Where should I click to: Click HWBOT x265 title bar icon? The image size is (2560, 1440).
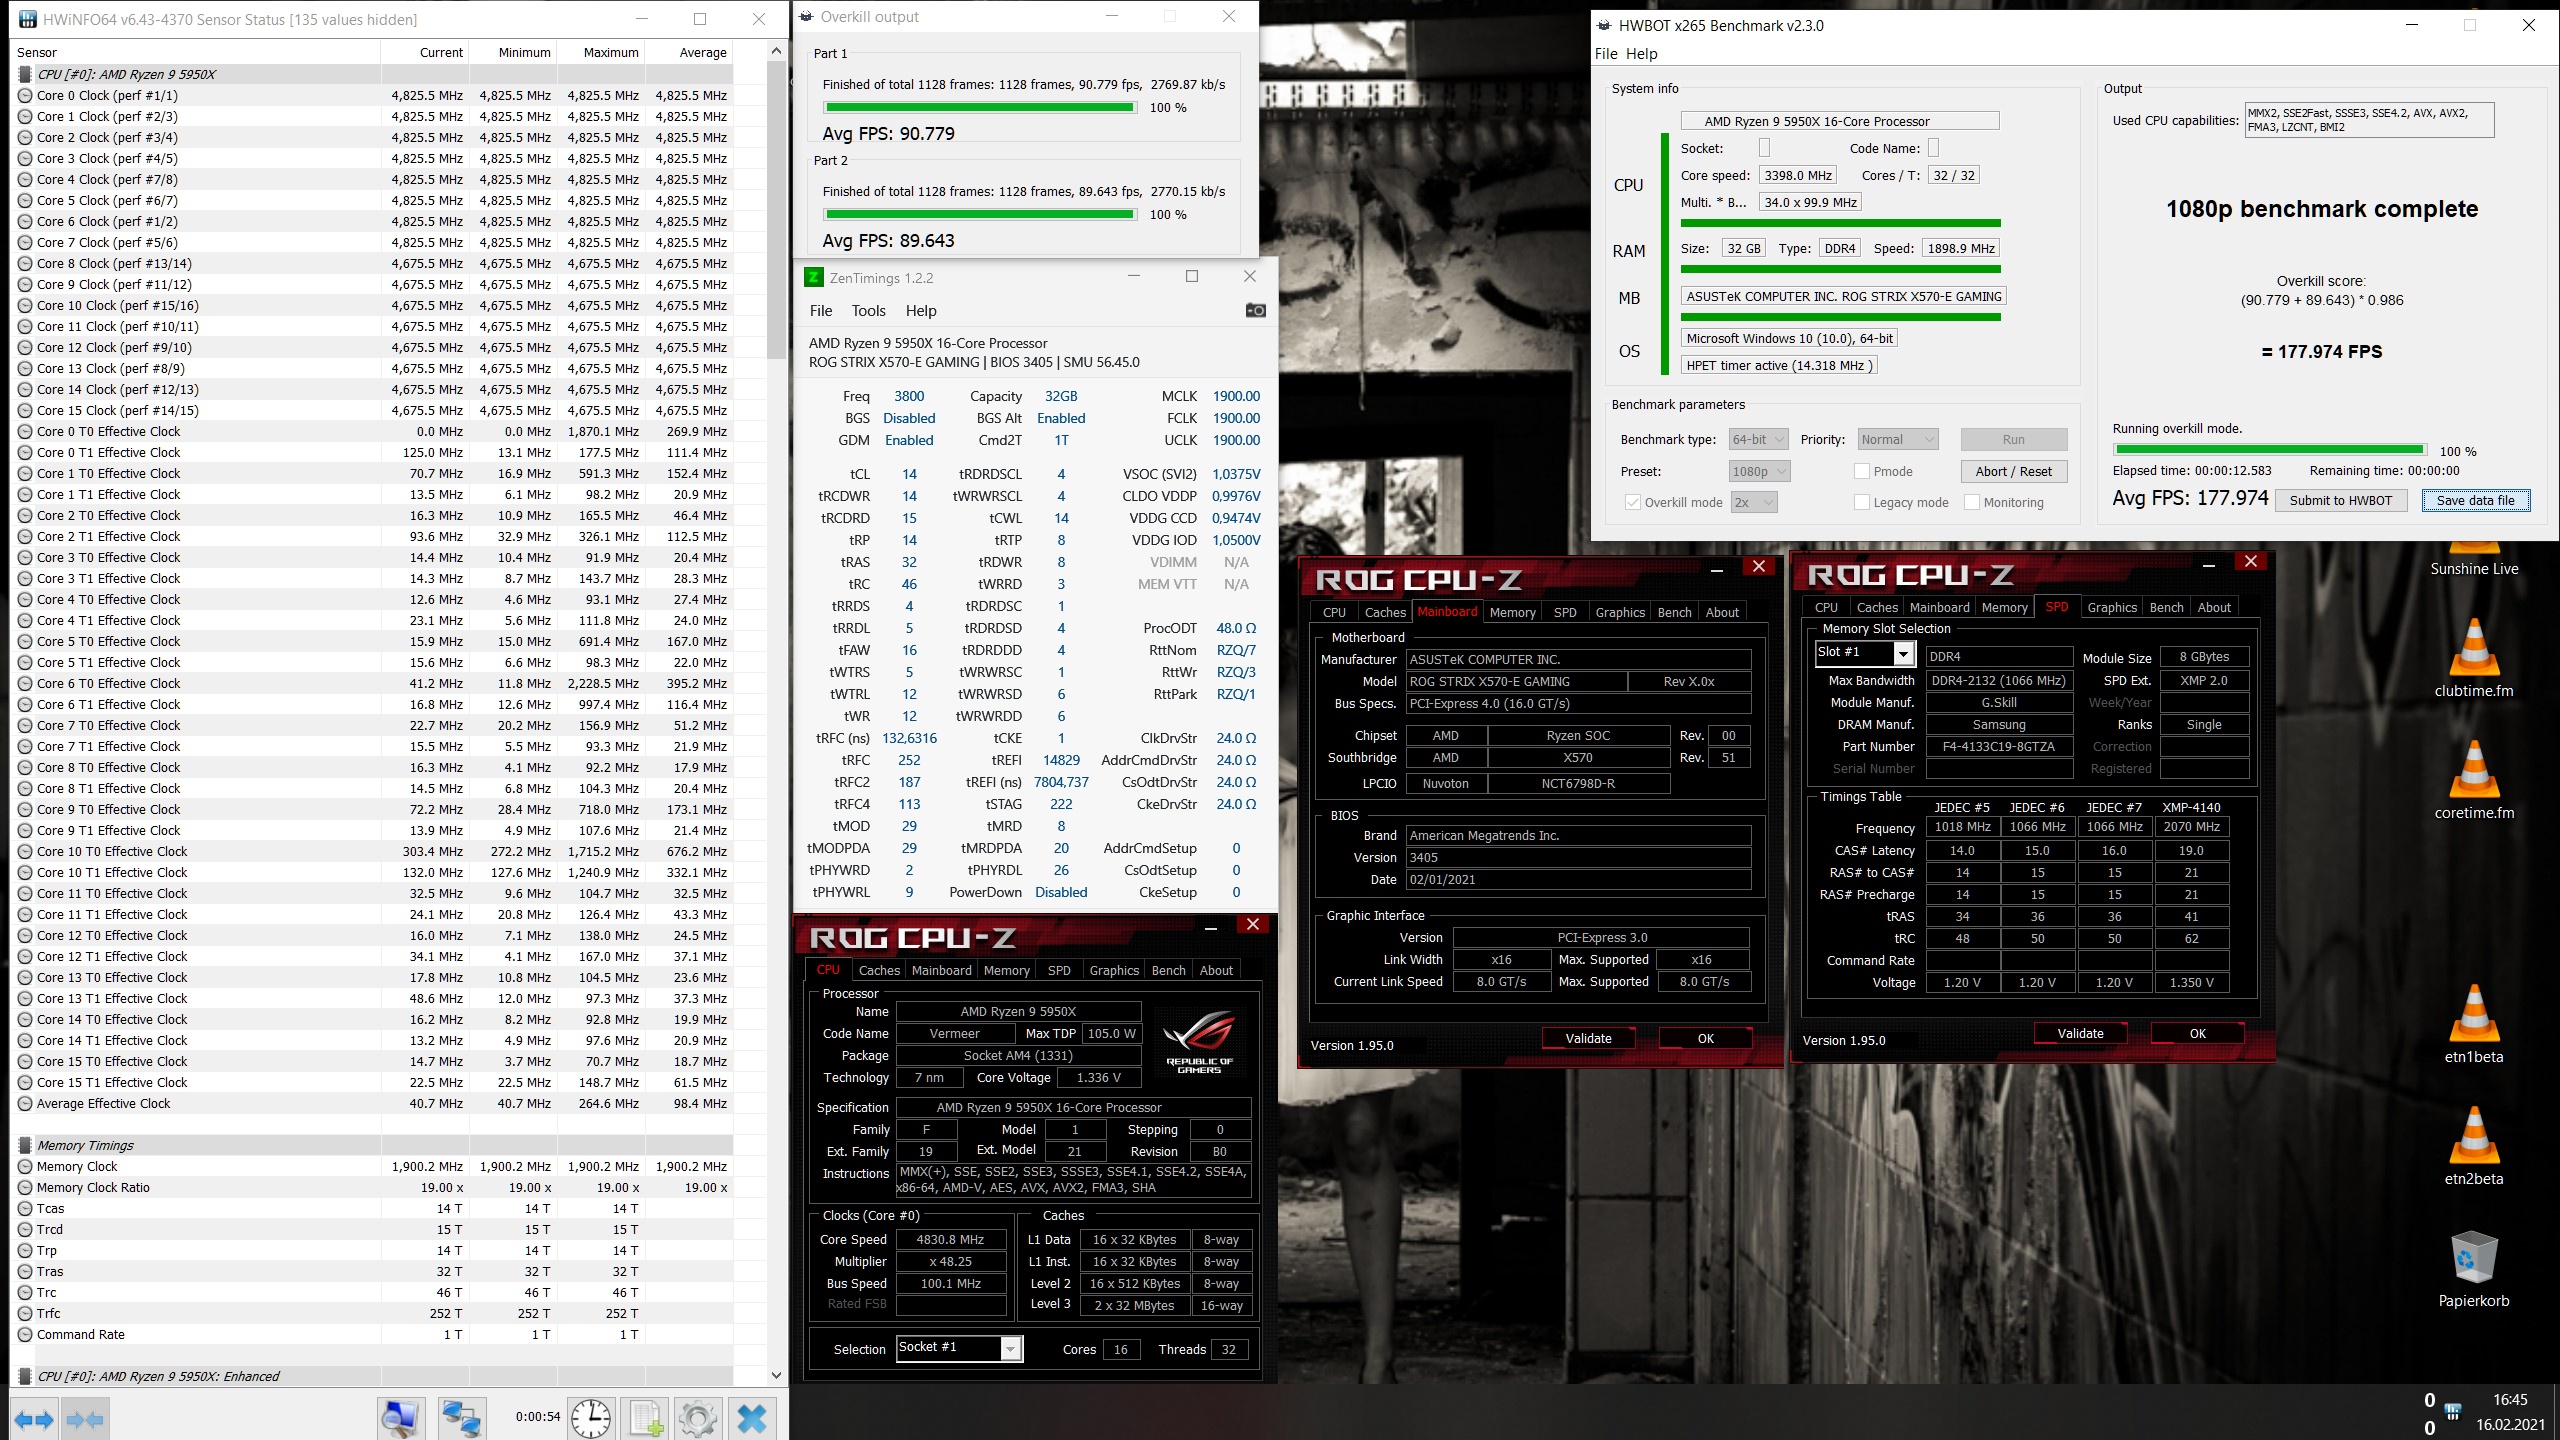pyautogui.click(x=1603, y=26)
